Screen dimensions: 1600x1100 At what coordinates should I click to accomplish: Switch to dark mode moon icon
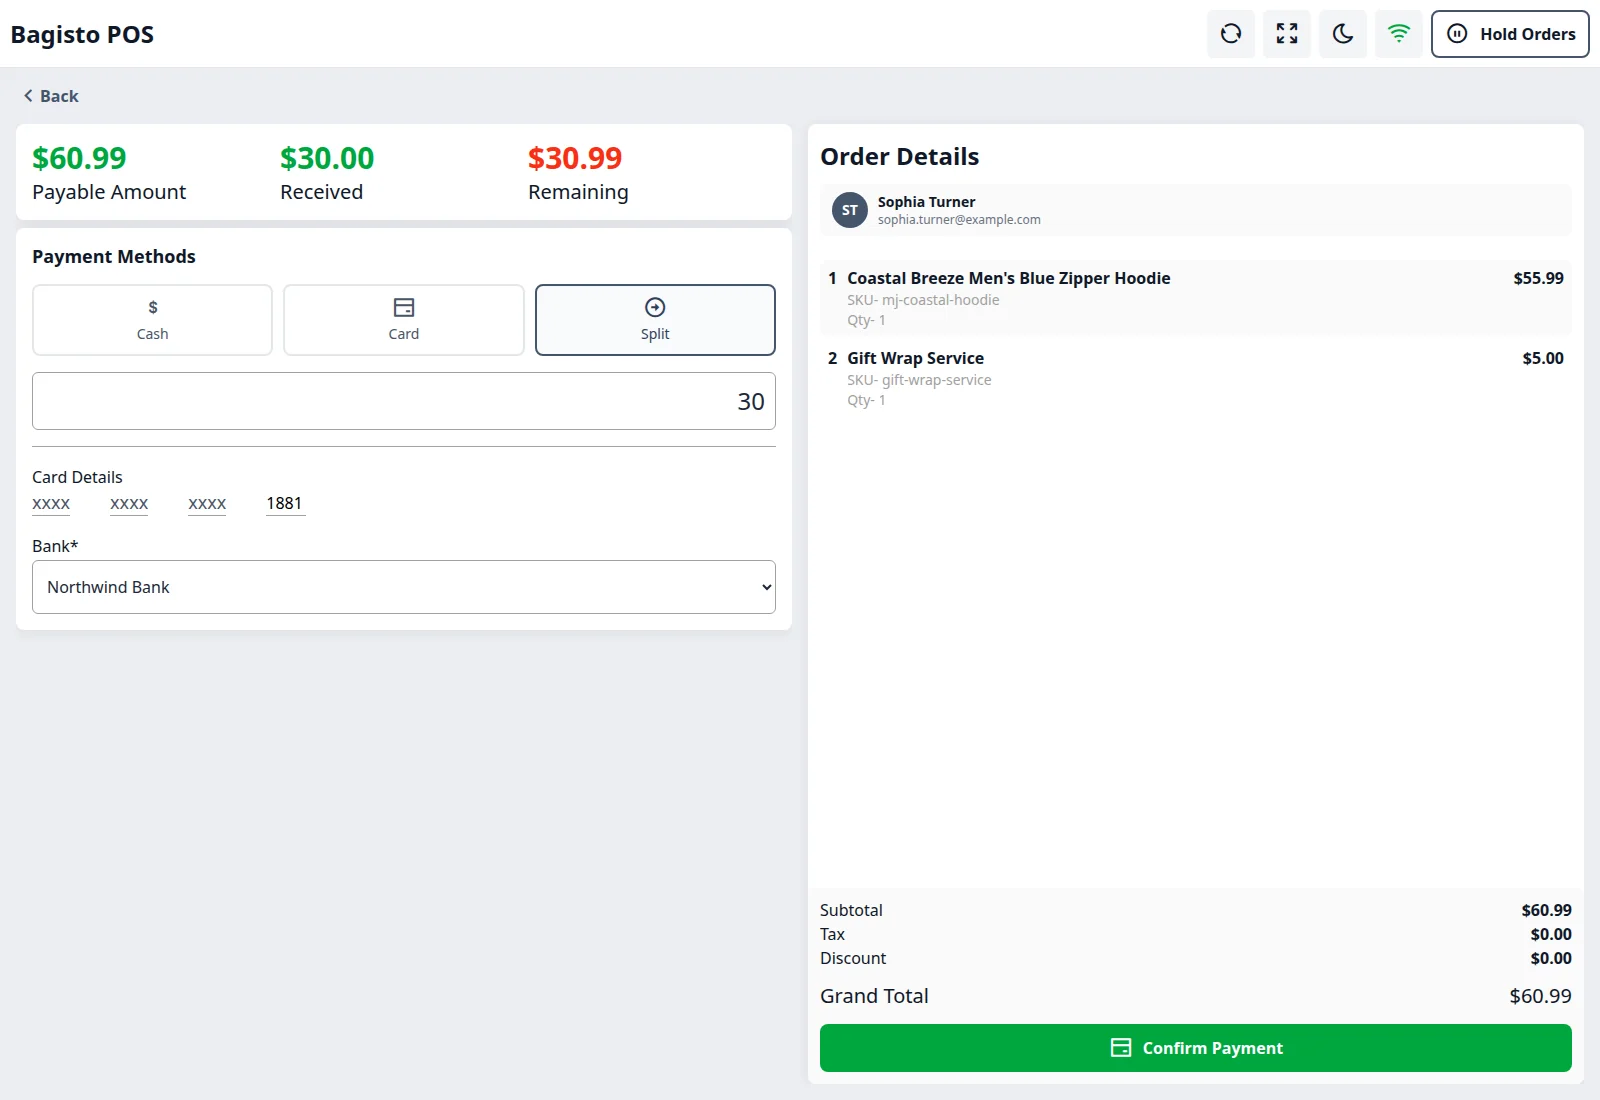[1343, 34]
